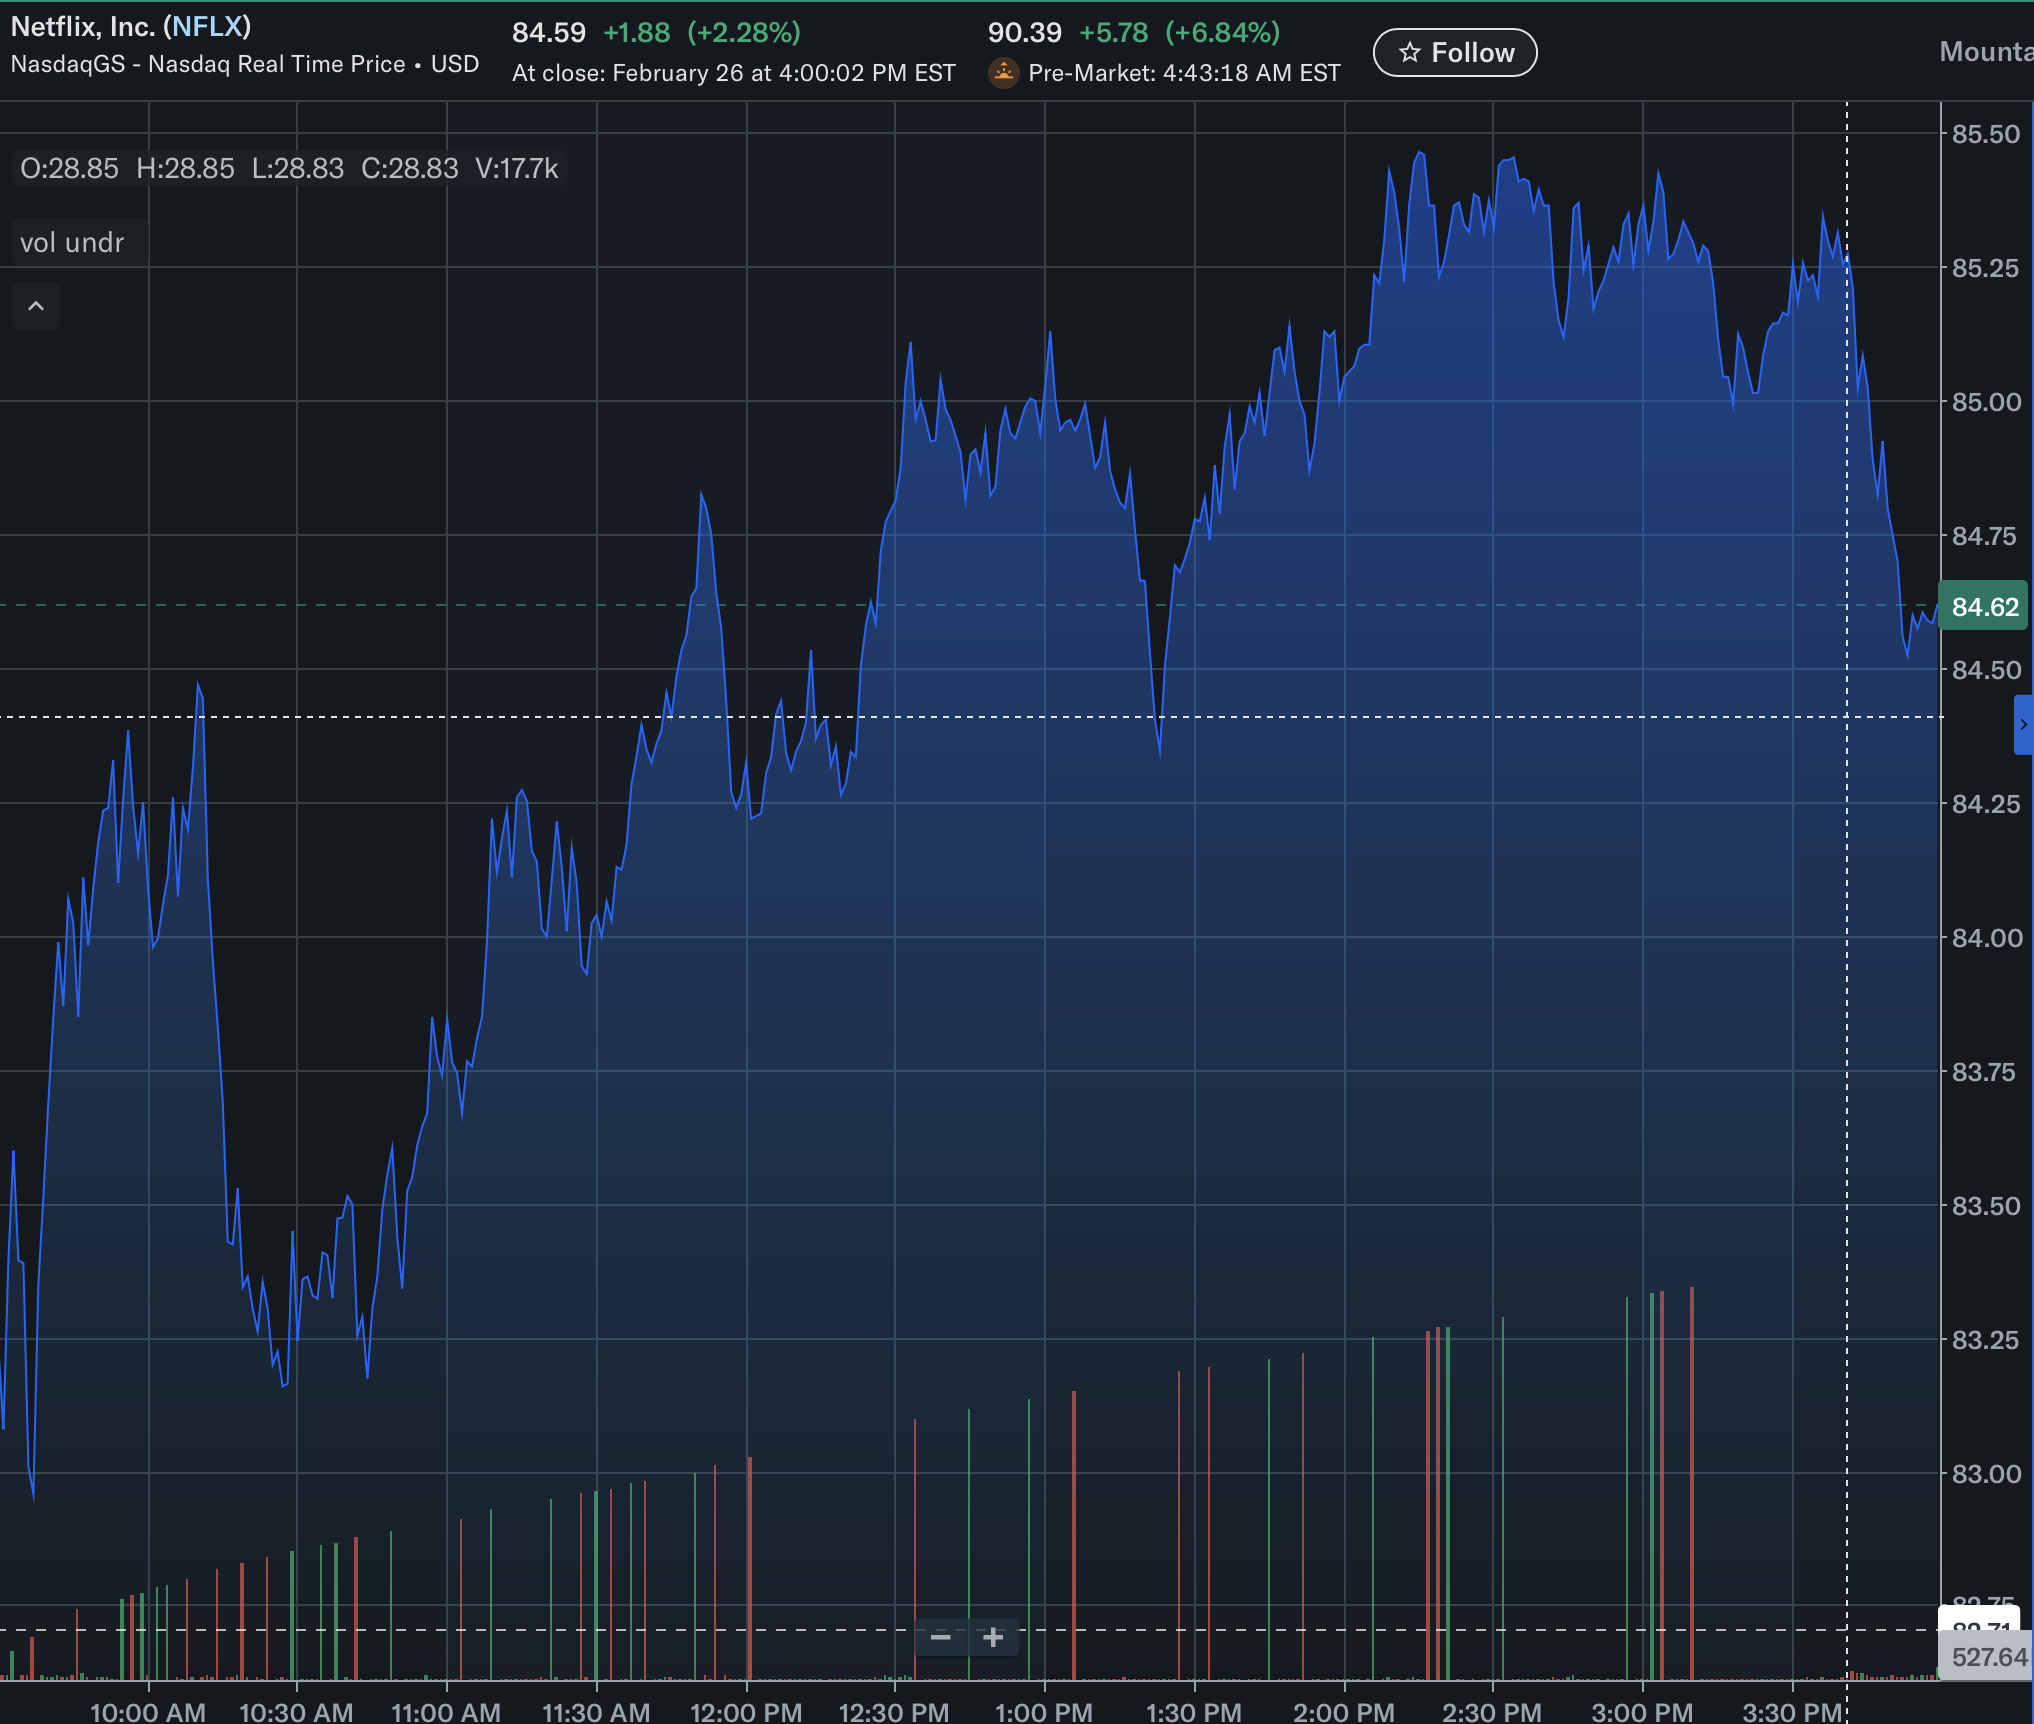Click the 3:00 PM time axis label
The height and width of the screenshot is (1724, 2034).
1642,1711
